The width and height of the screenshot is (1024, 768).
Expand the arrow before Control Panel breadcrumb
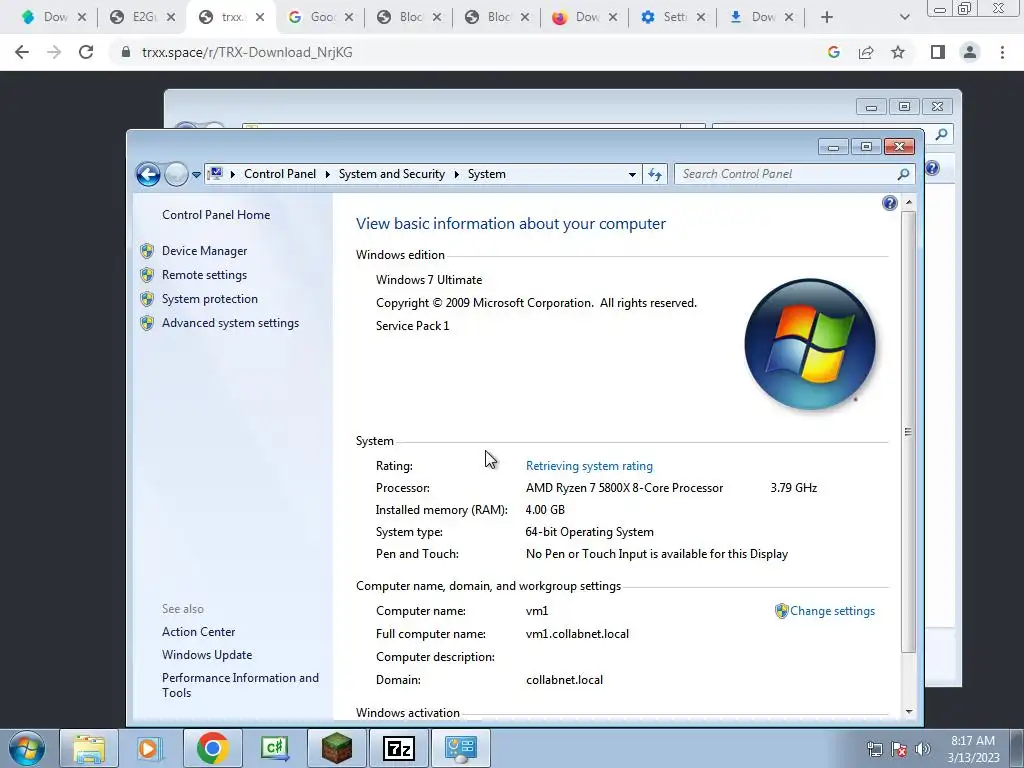coord(232,174)
